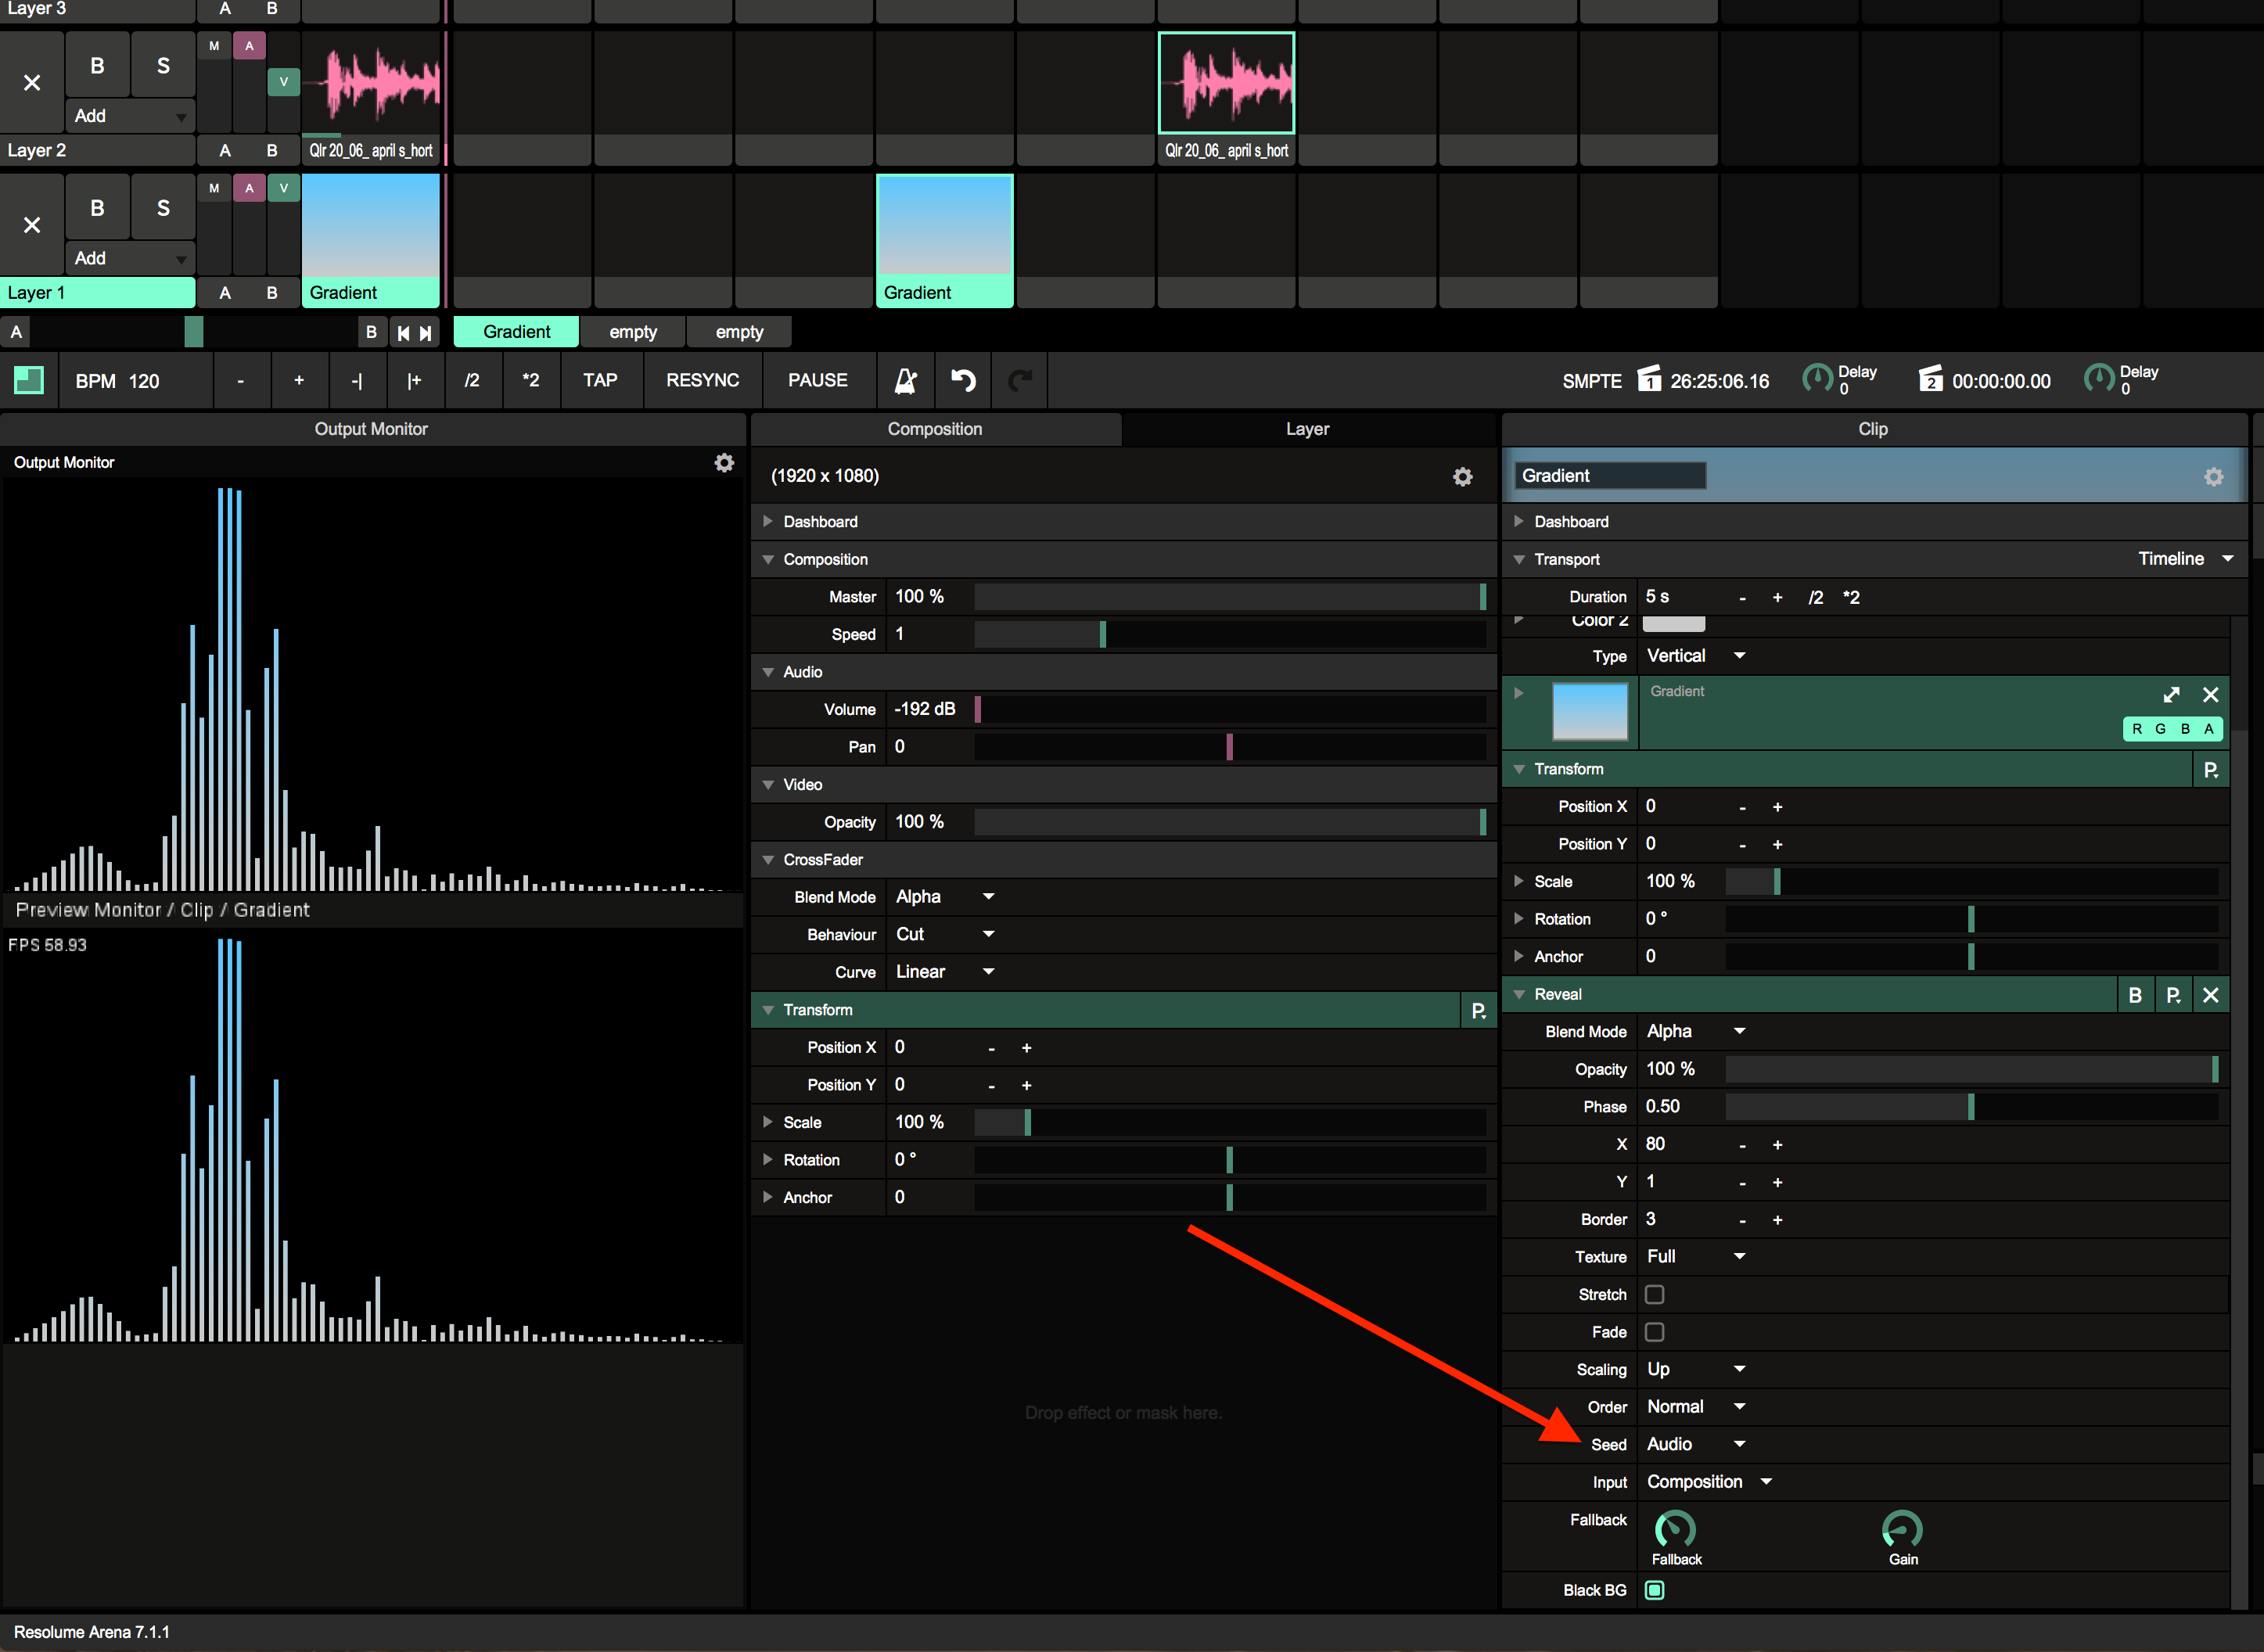
Task: Disable the Black BG checkbox
Action: [x=1655, y=1590]
